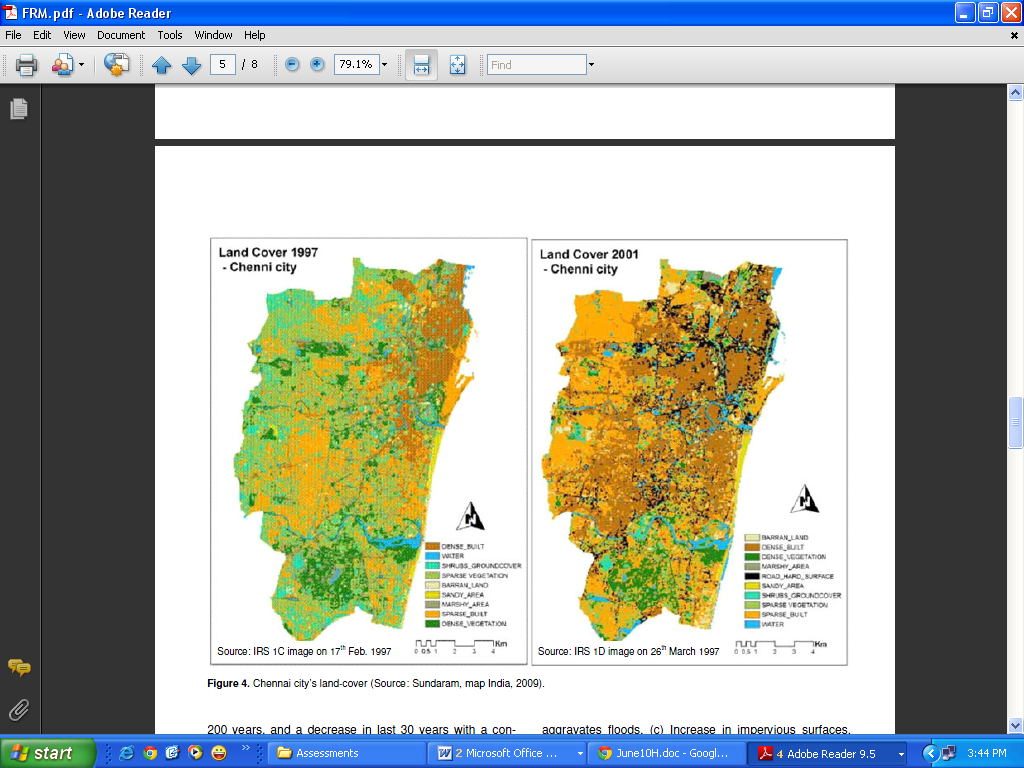Open the Tools menu
The height and width of the screenshot is (768, 1024).
click(x=170, y=35)
